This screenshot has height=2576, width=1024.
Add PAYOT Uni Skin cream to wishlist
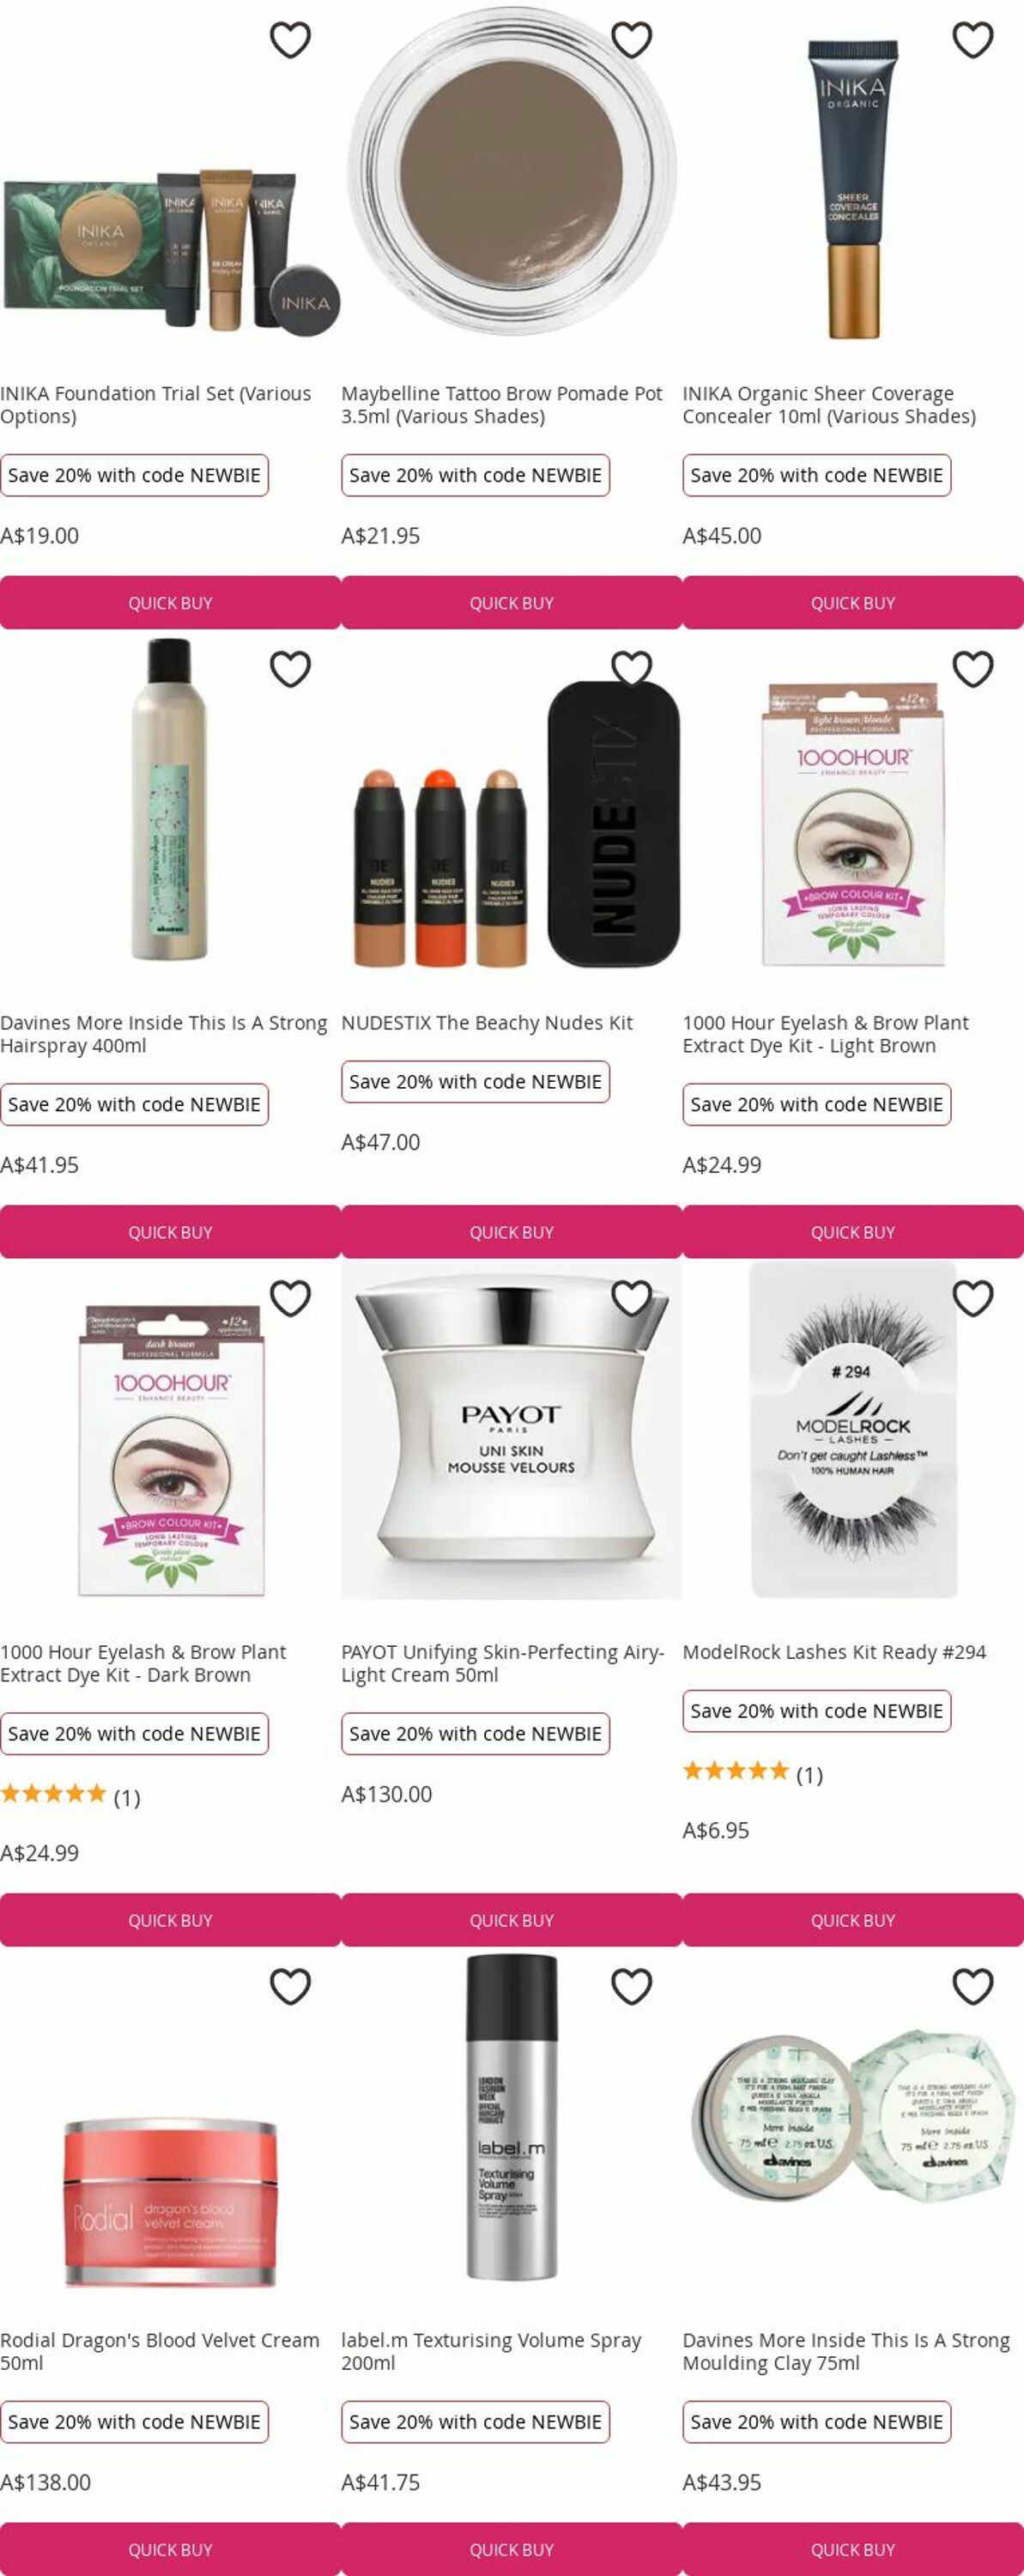click(x=631, y=1298)
